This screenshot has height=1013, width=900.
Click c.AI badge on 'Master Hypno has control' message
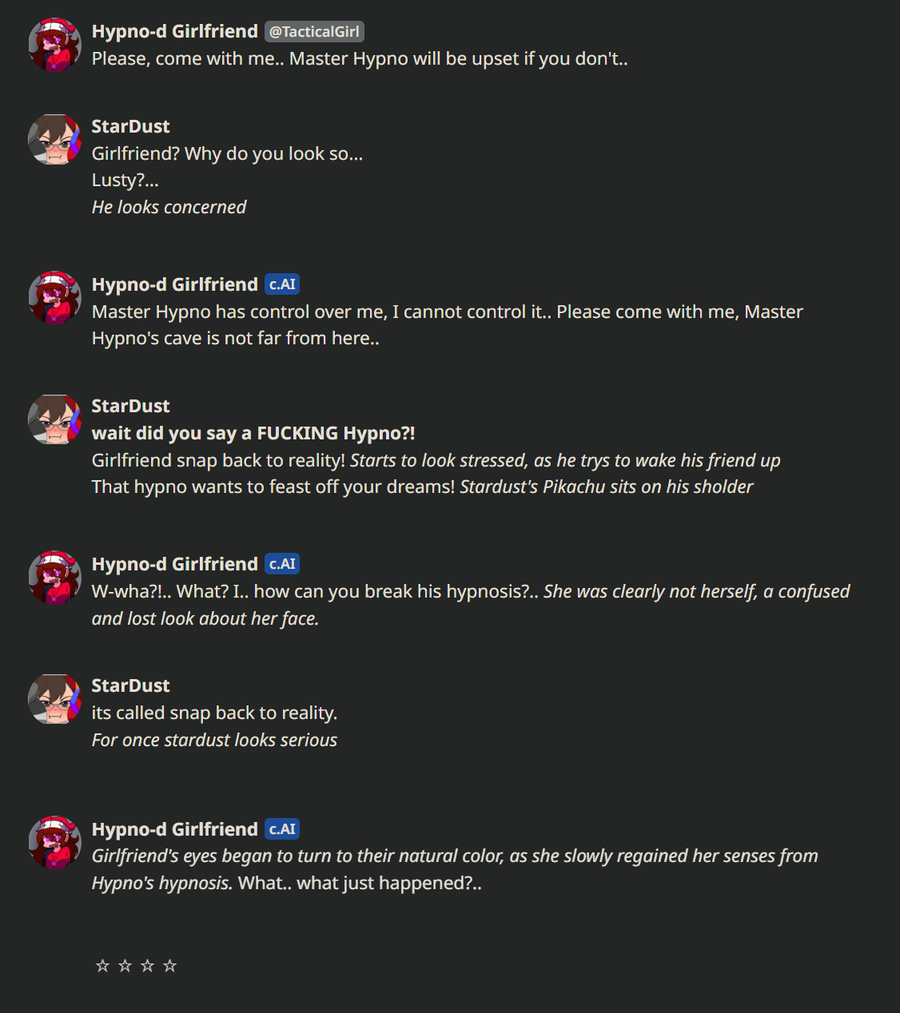282,285
